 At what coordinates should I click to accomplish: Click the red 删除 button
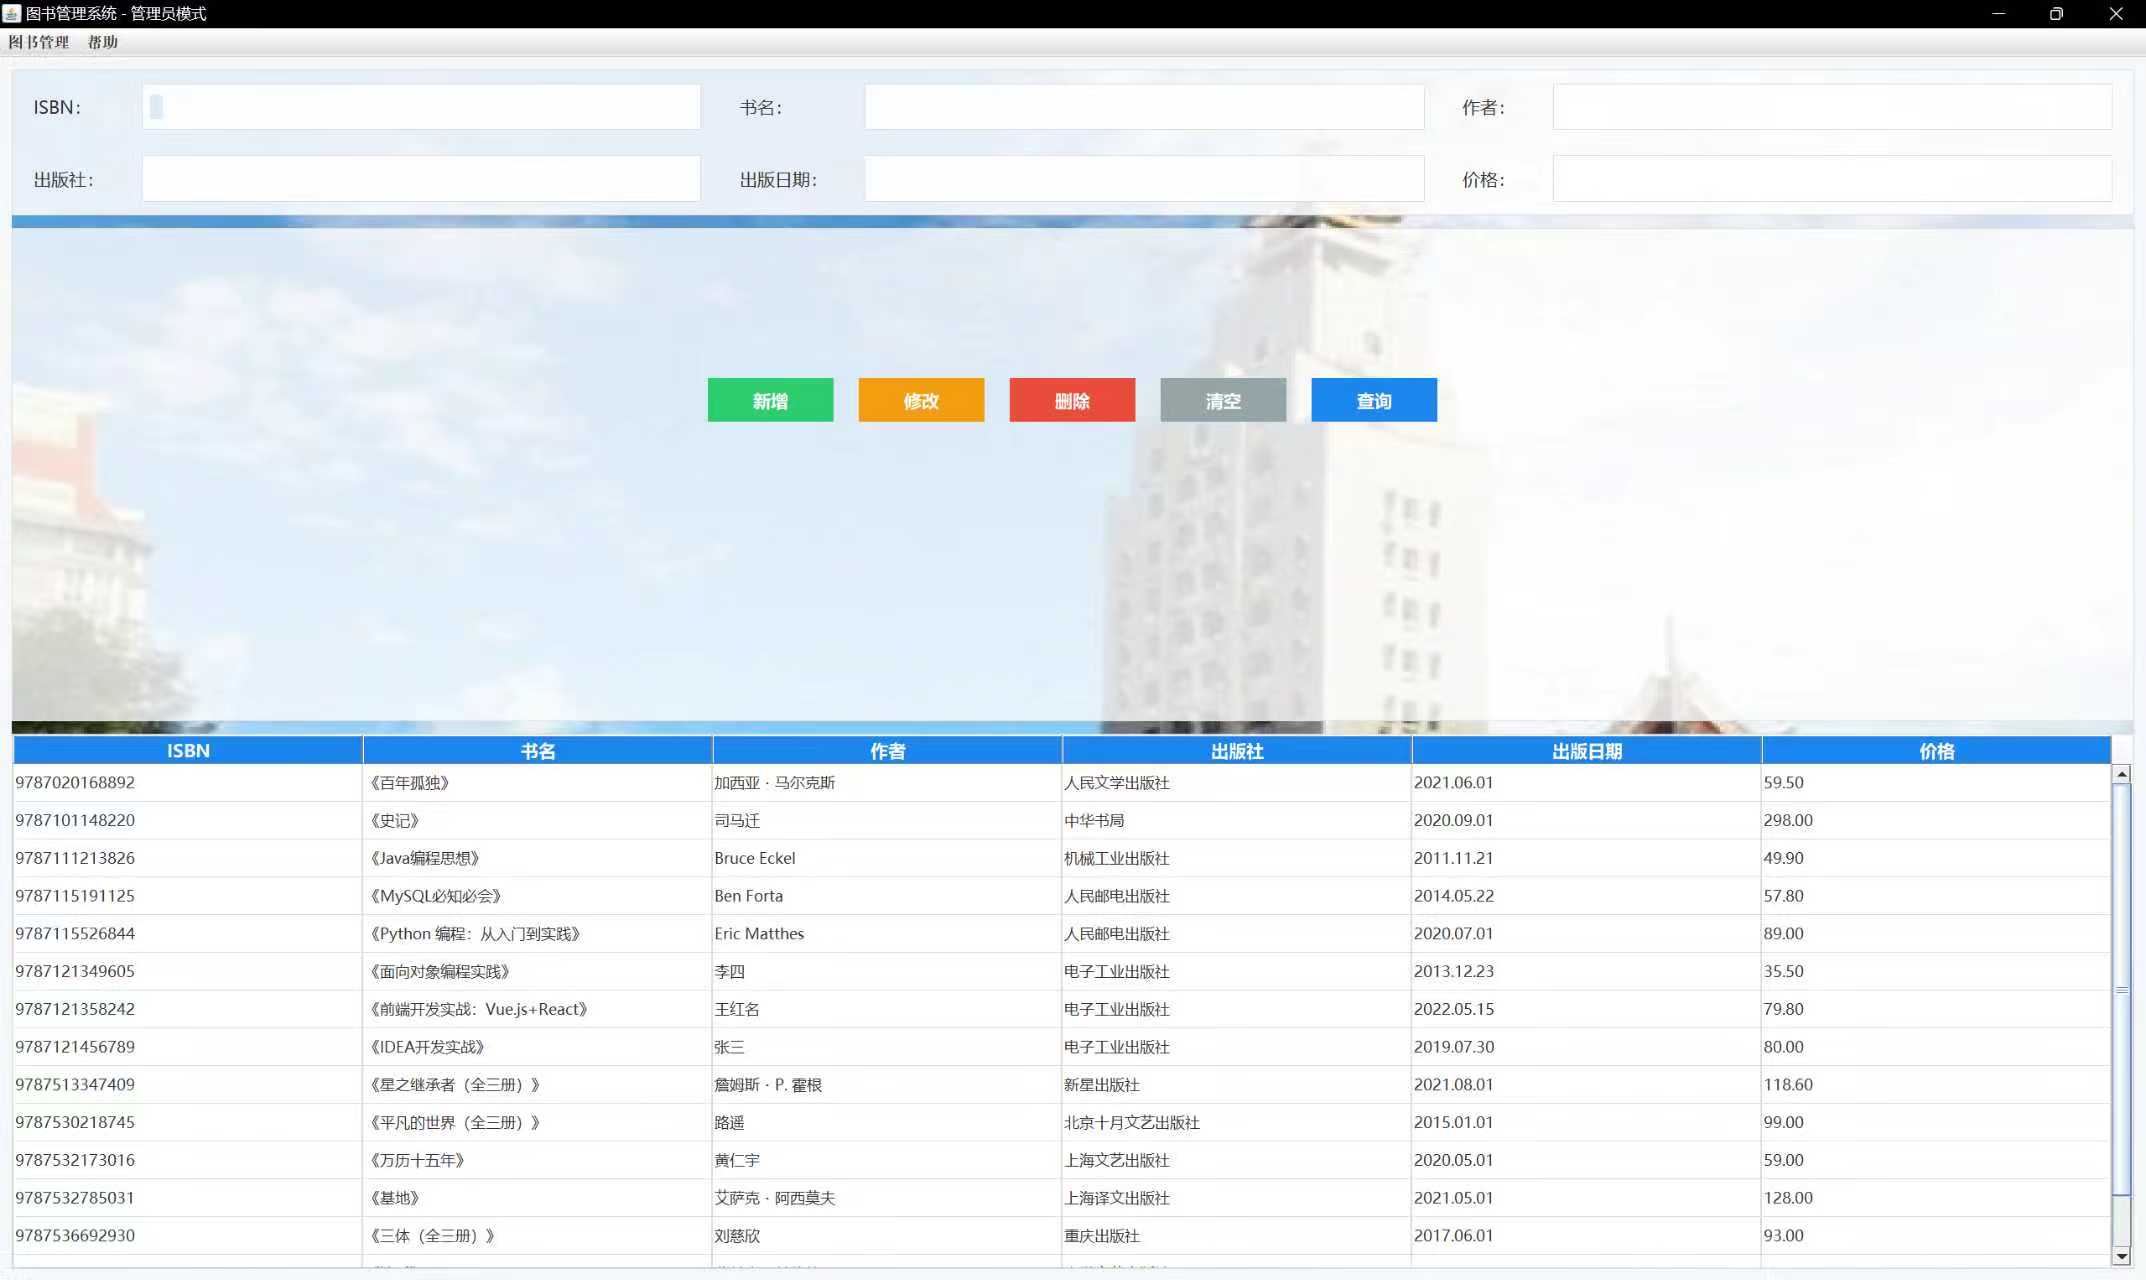click(x=1072, y=400)
